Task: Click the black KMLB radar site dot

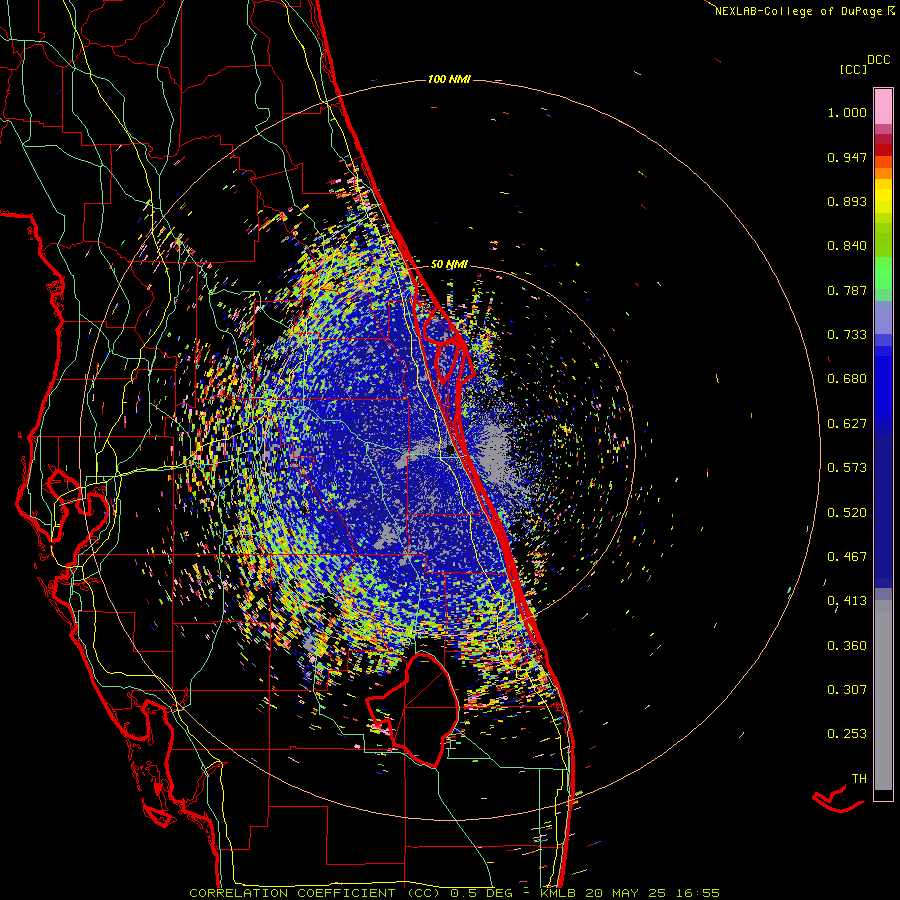Action: point(451,451)
